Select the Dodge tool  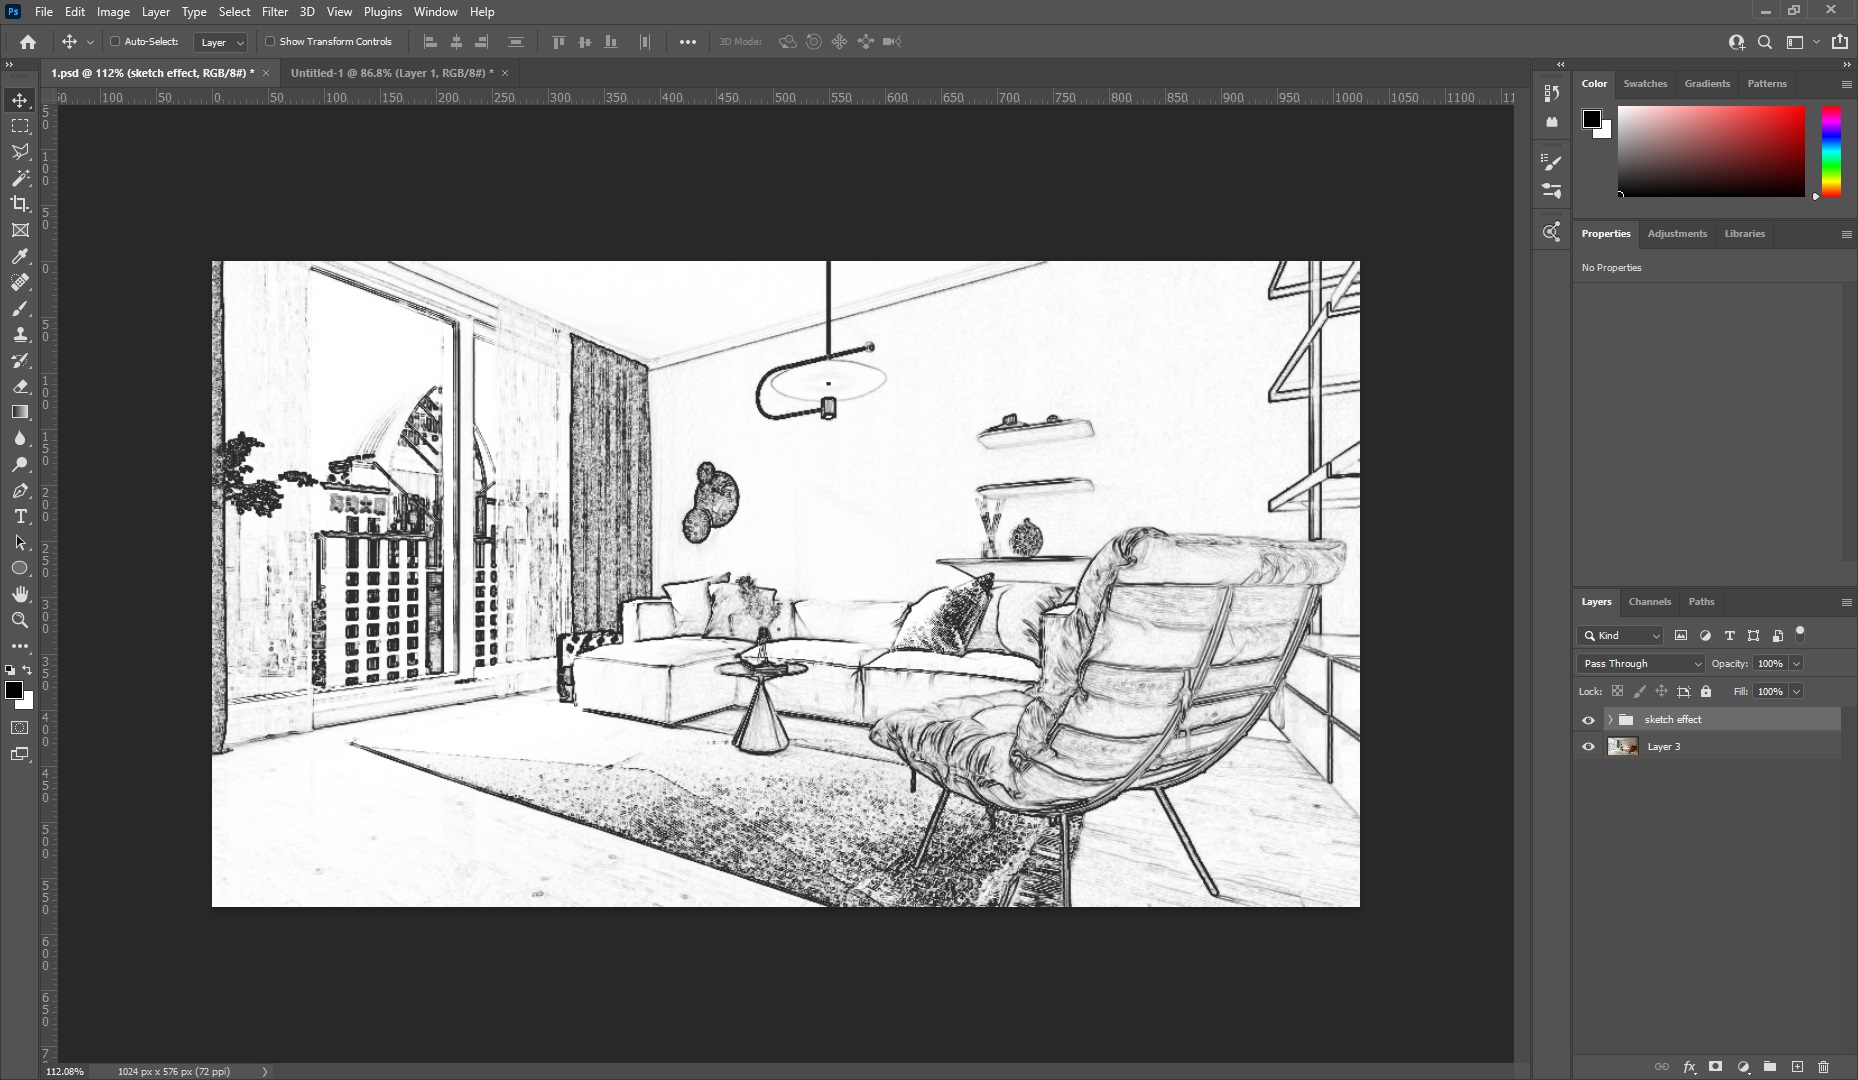pyautogui.click(x=20, y=464)
